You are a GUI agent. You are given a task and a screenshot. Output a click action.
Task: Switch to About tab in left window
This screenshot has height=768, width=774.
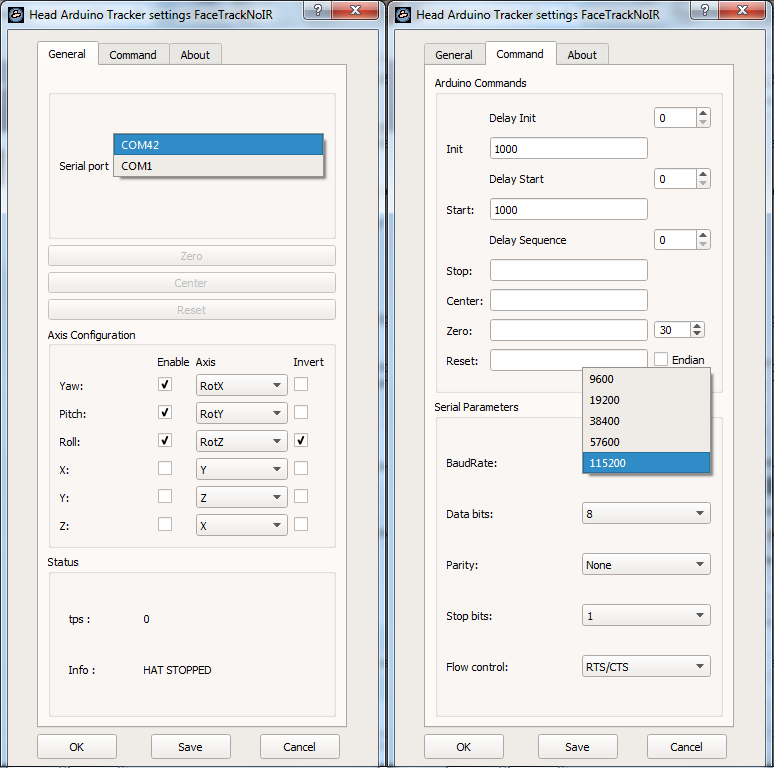tap(195, 55)
